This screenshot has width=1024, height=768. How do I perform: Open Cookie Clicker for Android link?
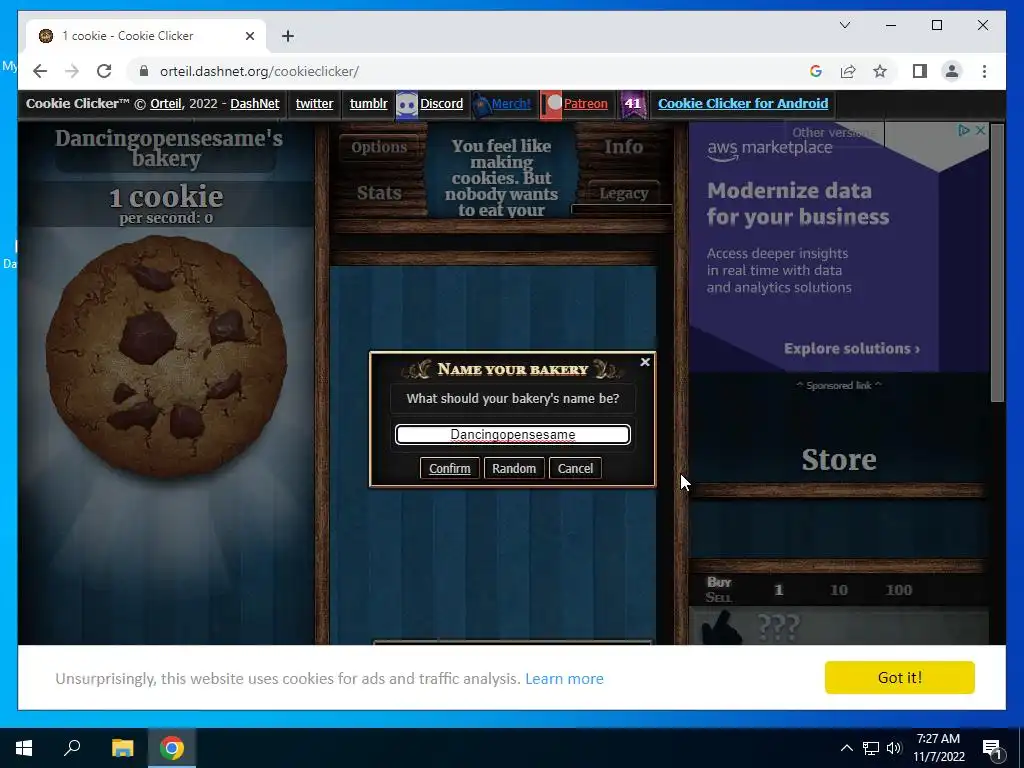[743, 104]
